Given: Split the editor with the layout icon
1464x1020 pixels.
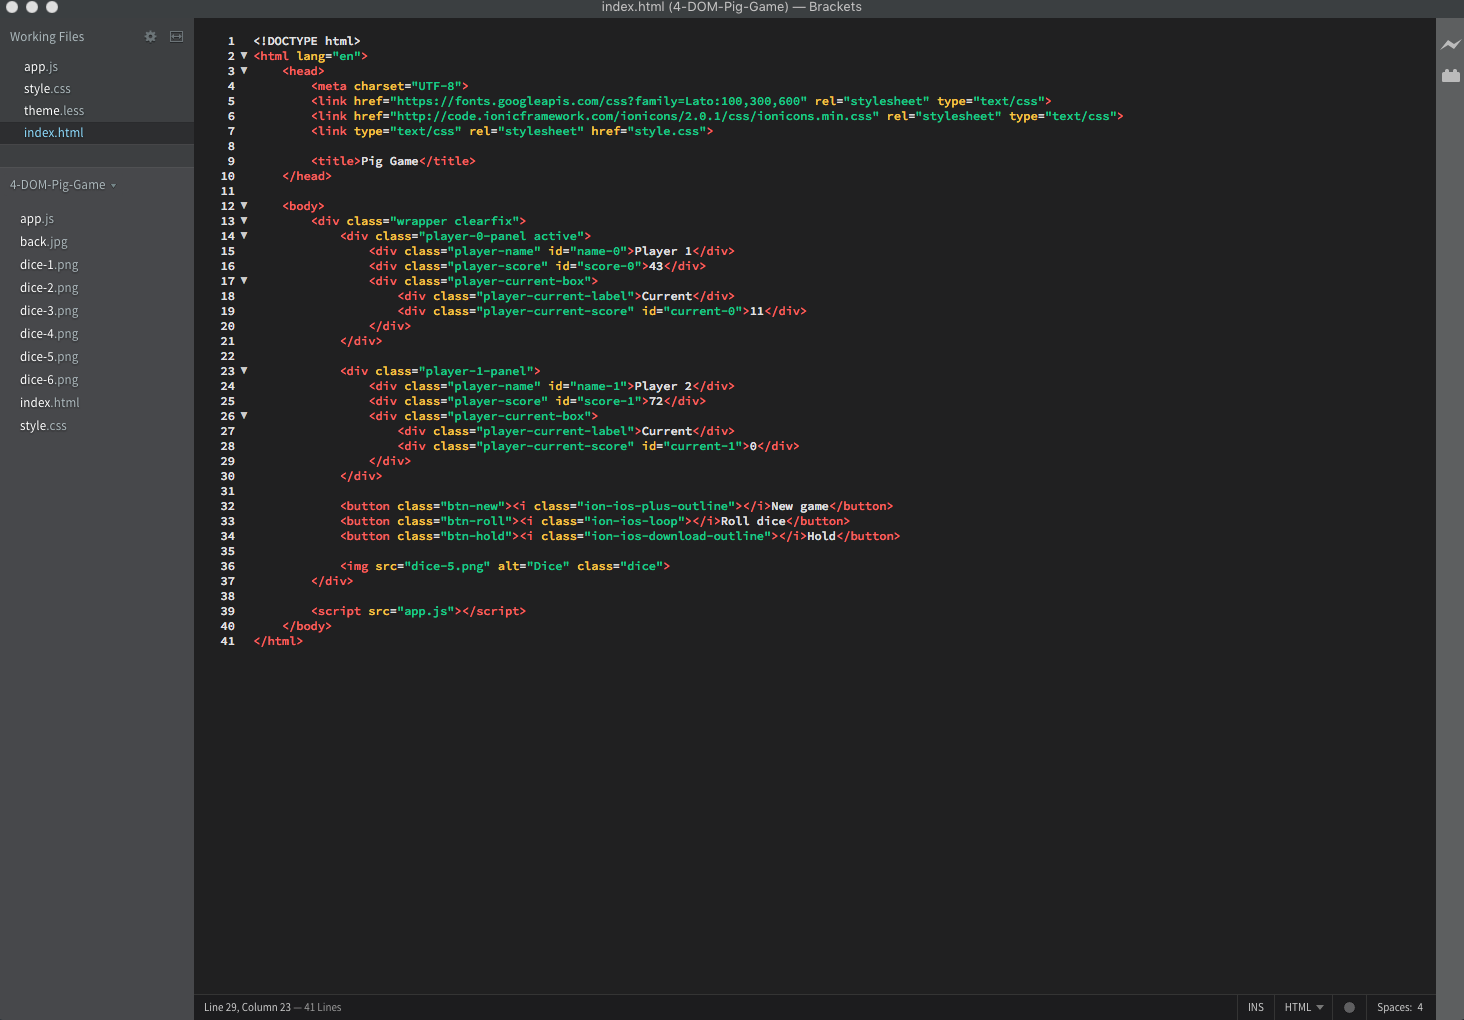Looking at the screenshot, I should point(176,37).
